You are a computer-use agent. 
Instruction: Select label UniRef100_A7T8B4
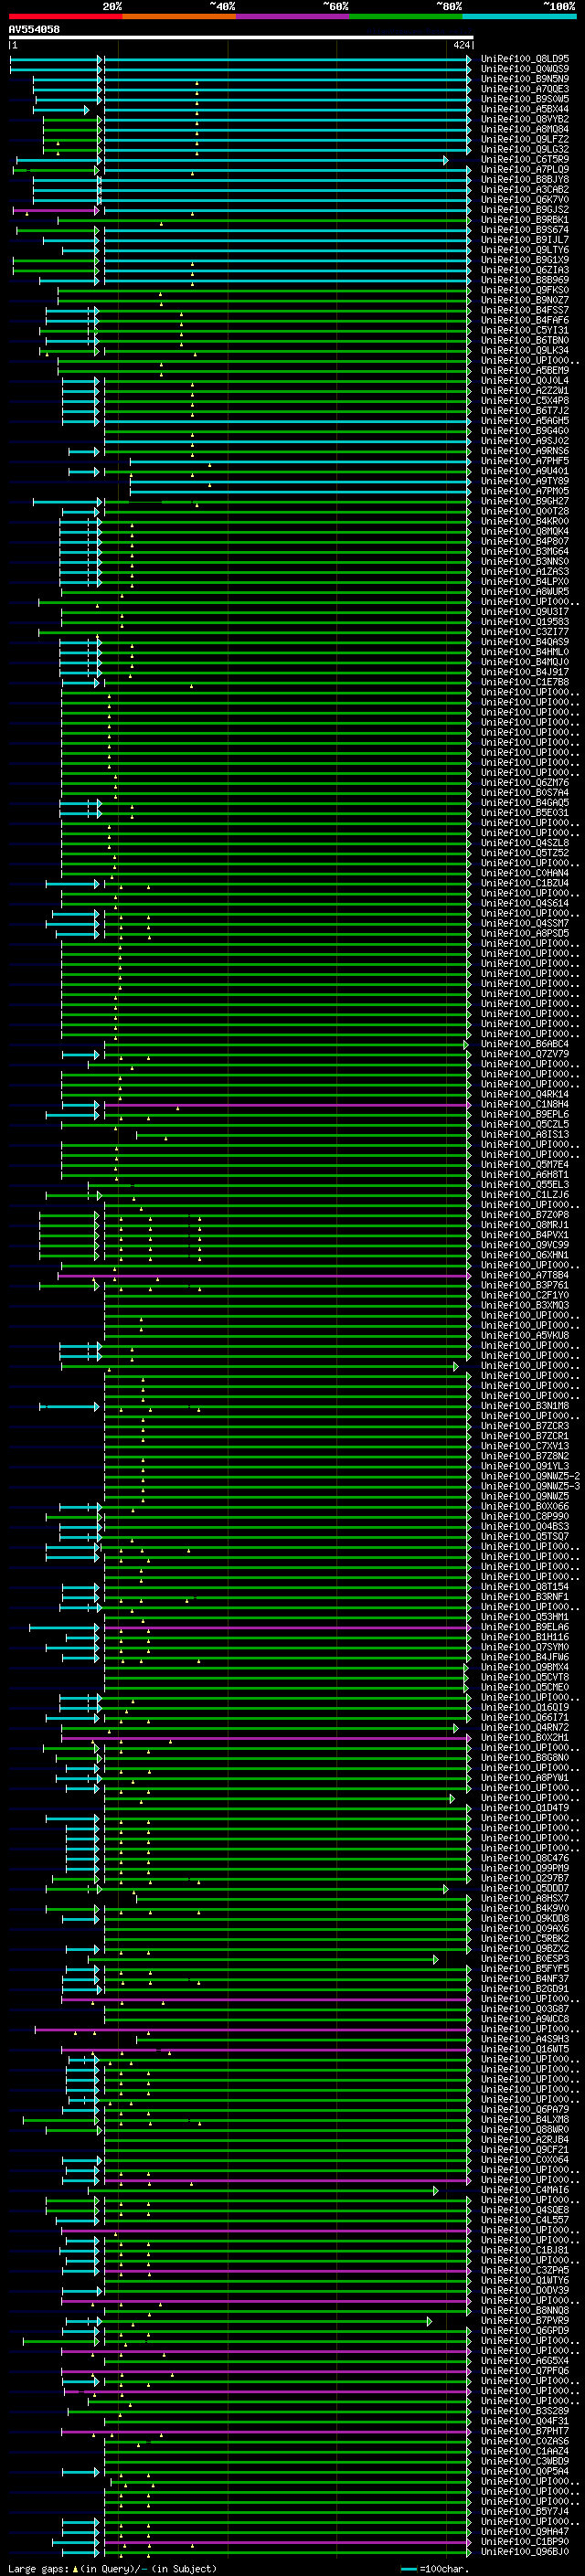click(x=524, y=1275)
